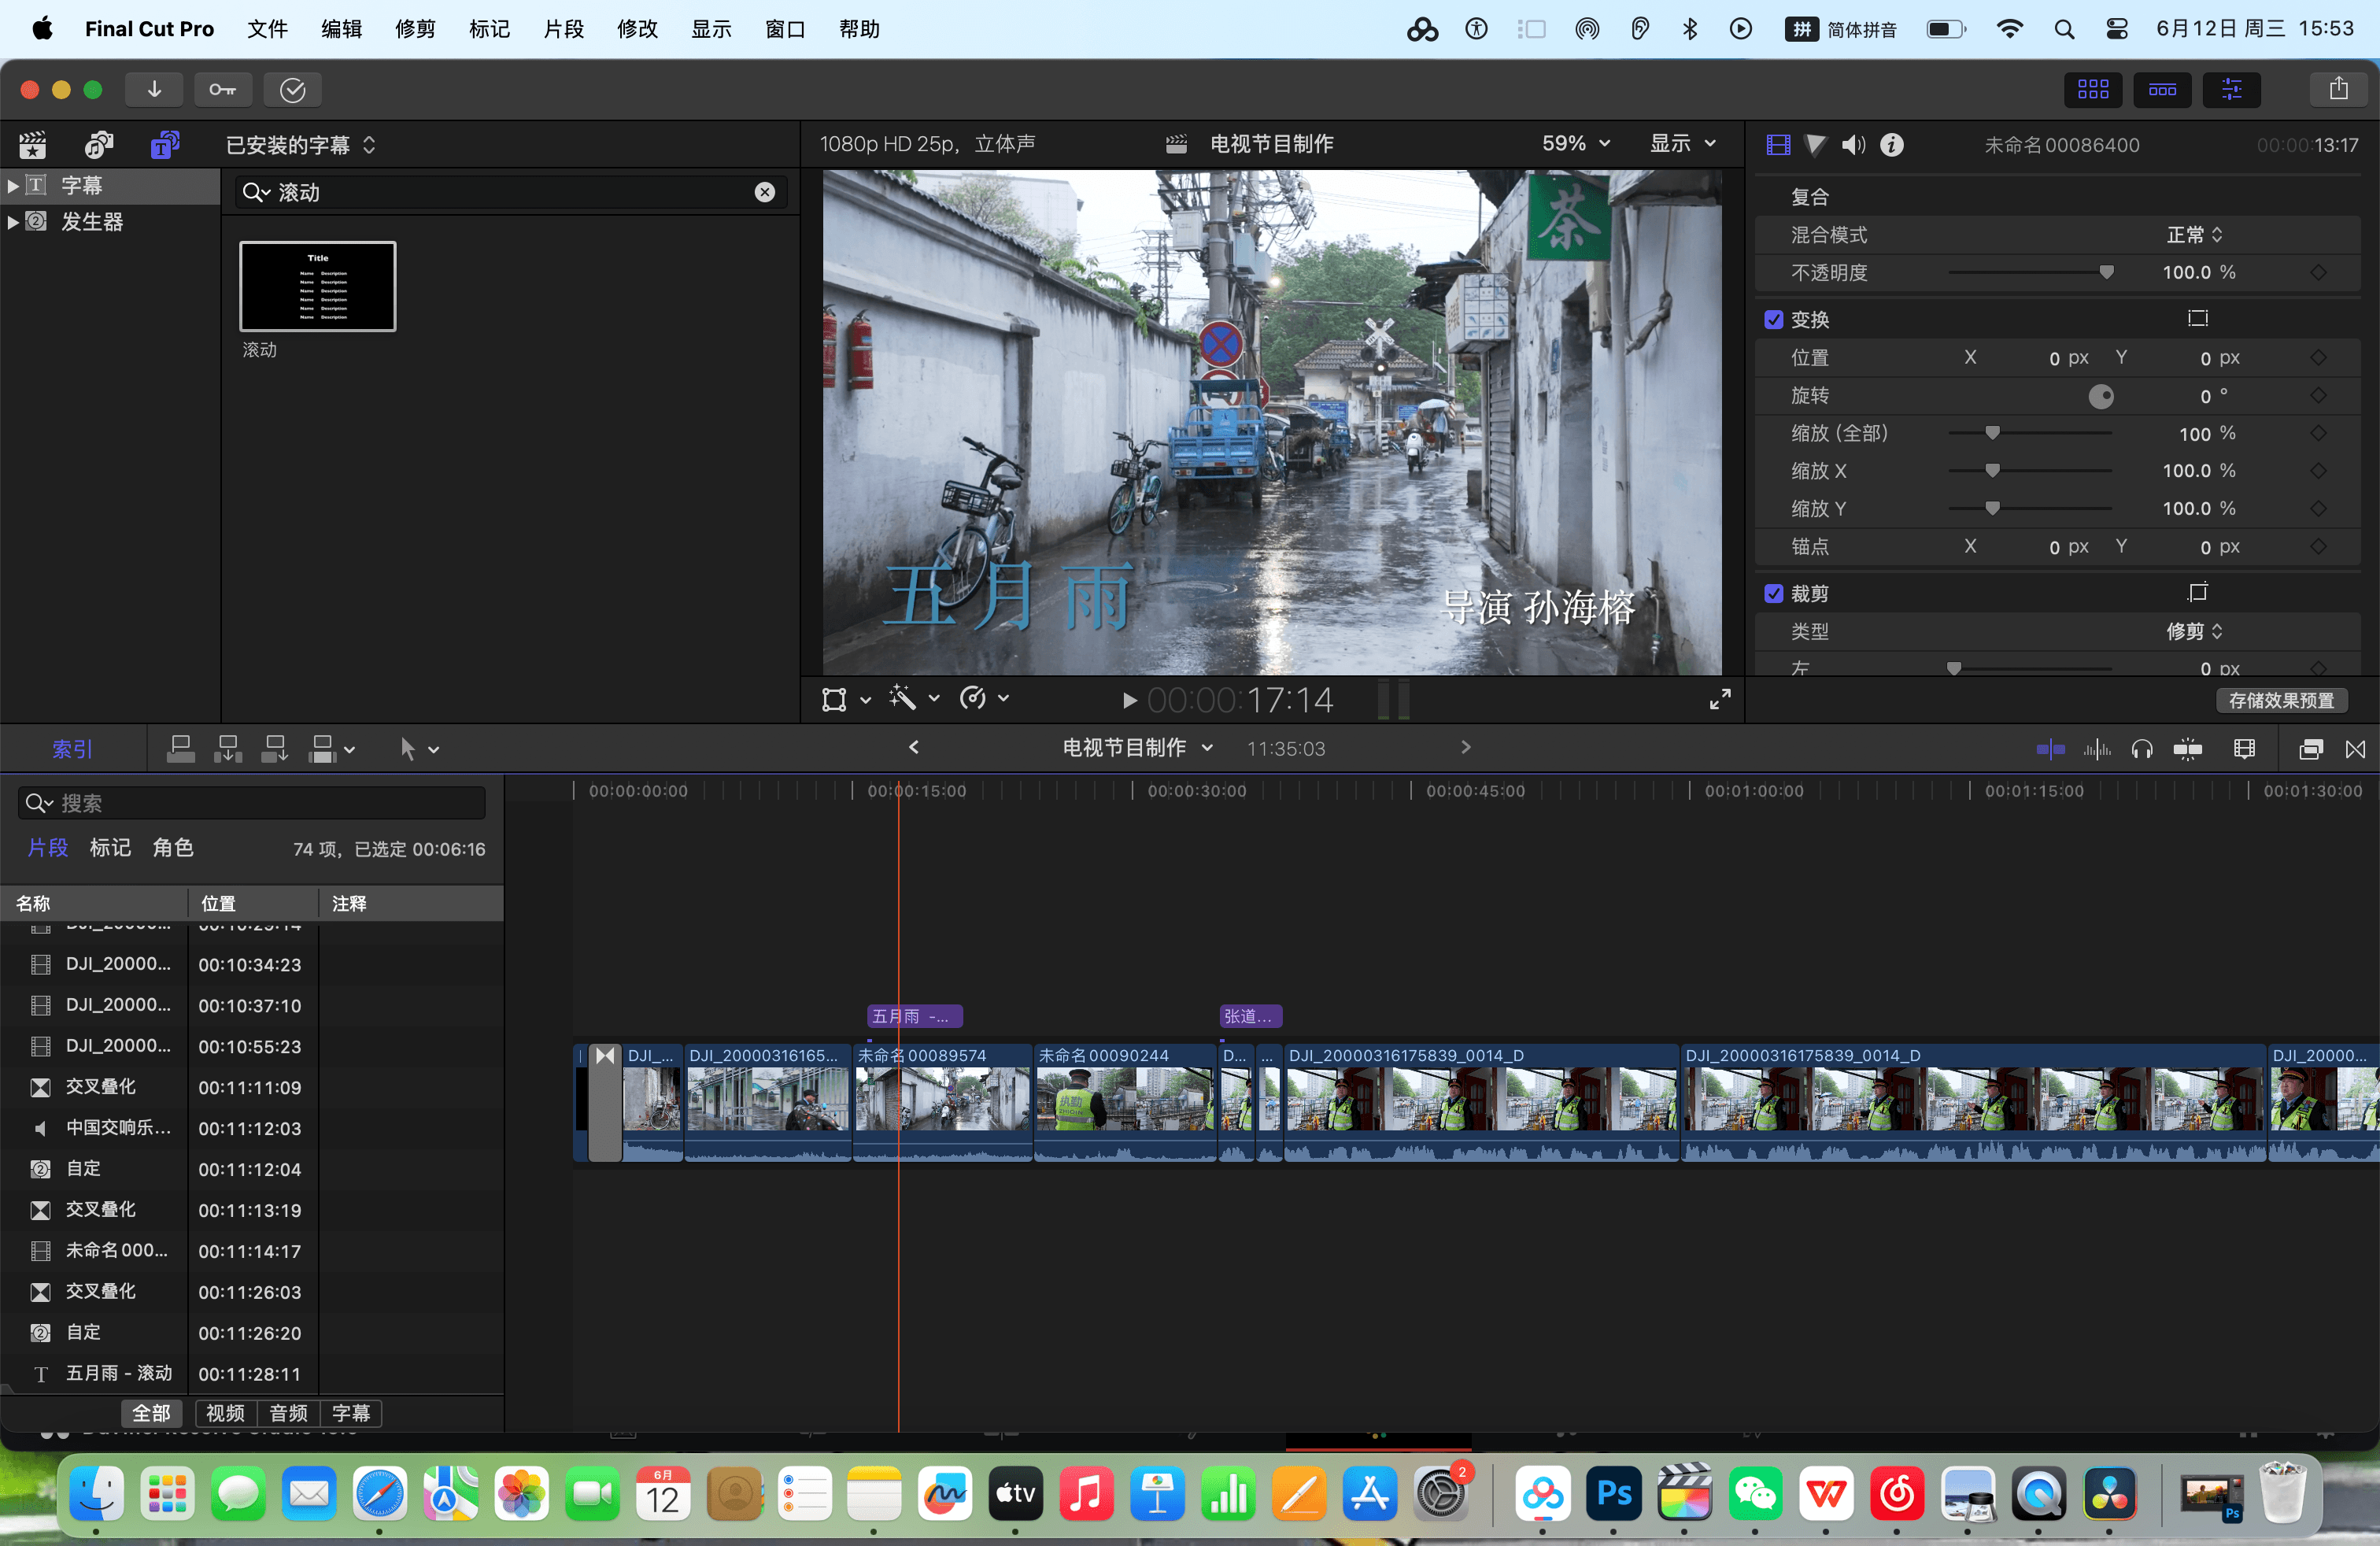This screenshot has width=2380, height=1546.
Task: Show titles and generators sidebar icon
Action: tap(165, 145)
